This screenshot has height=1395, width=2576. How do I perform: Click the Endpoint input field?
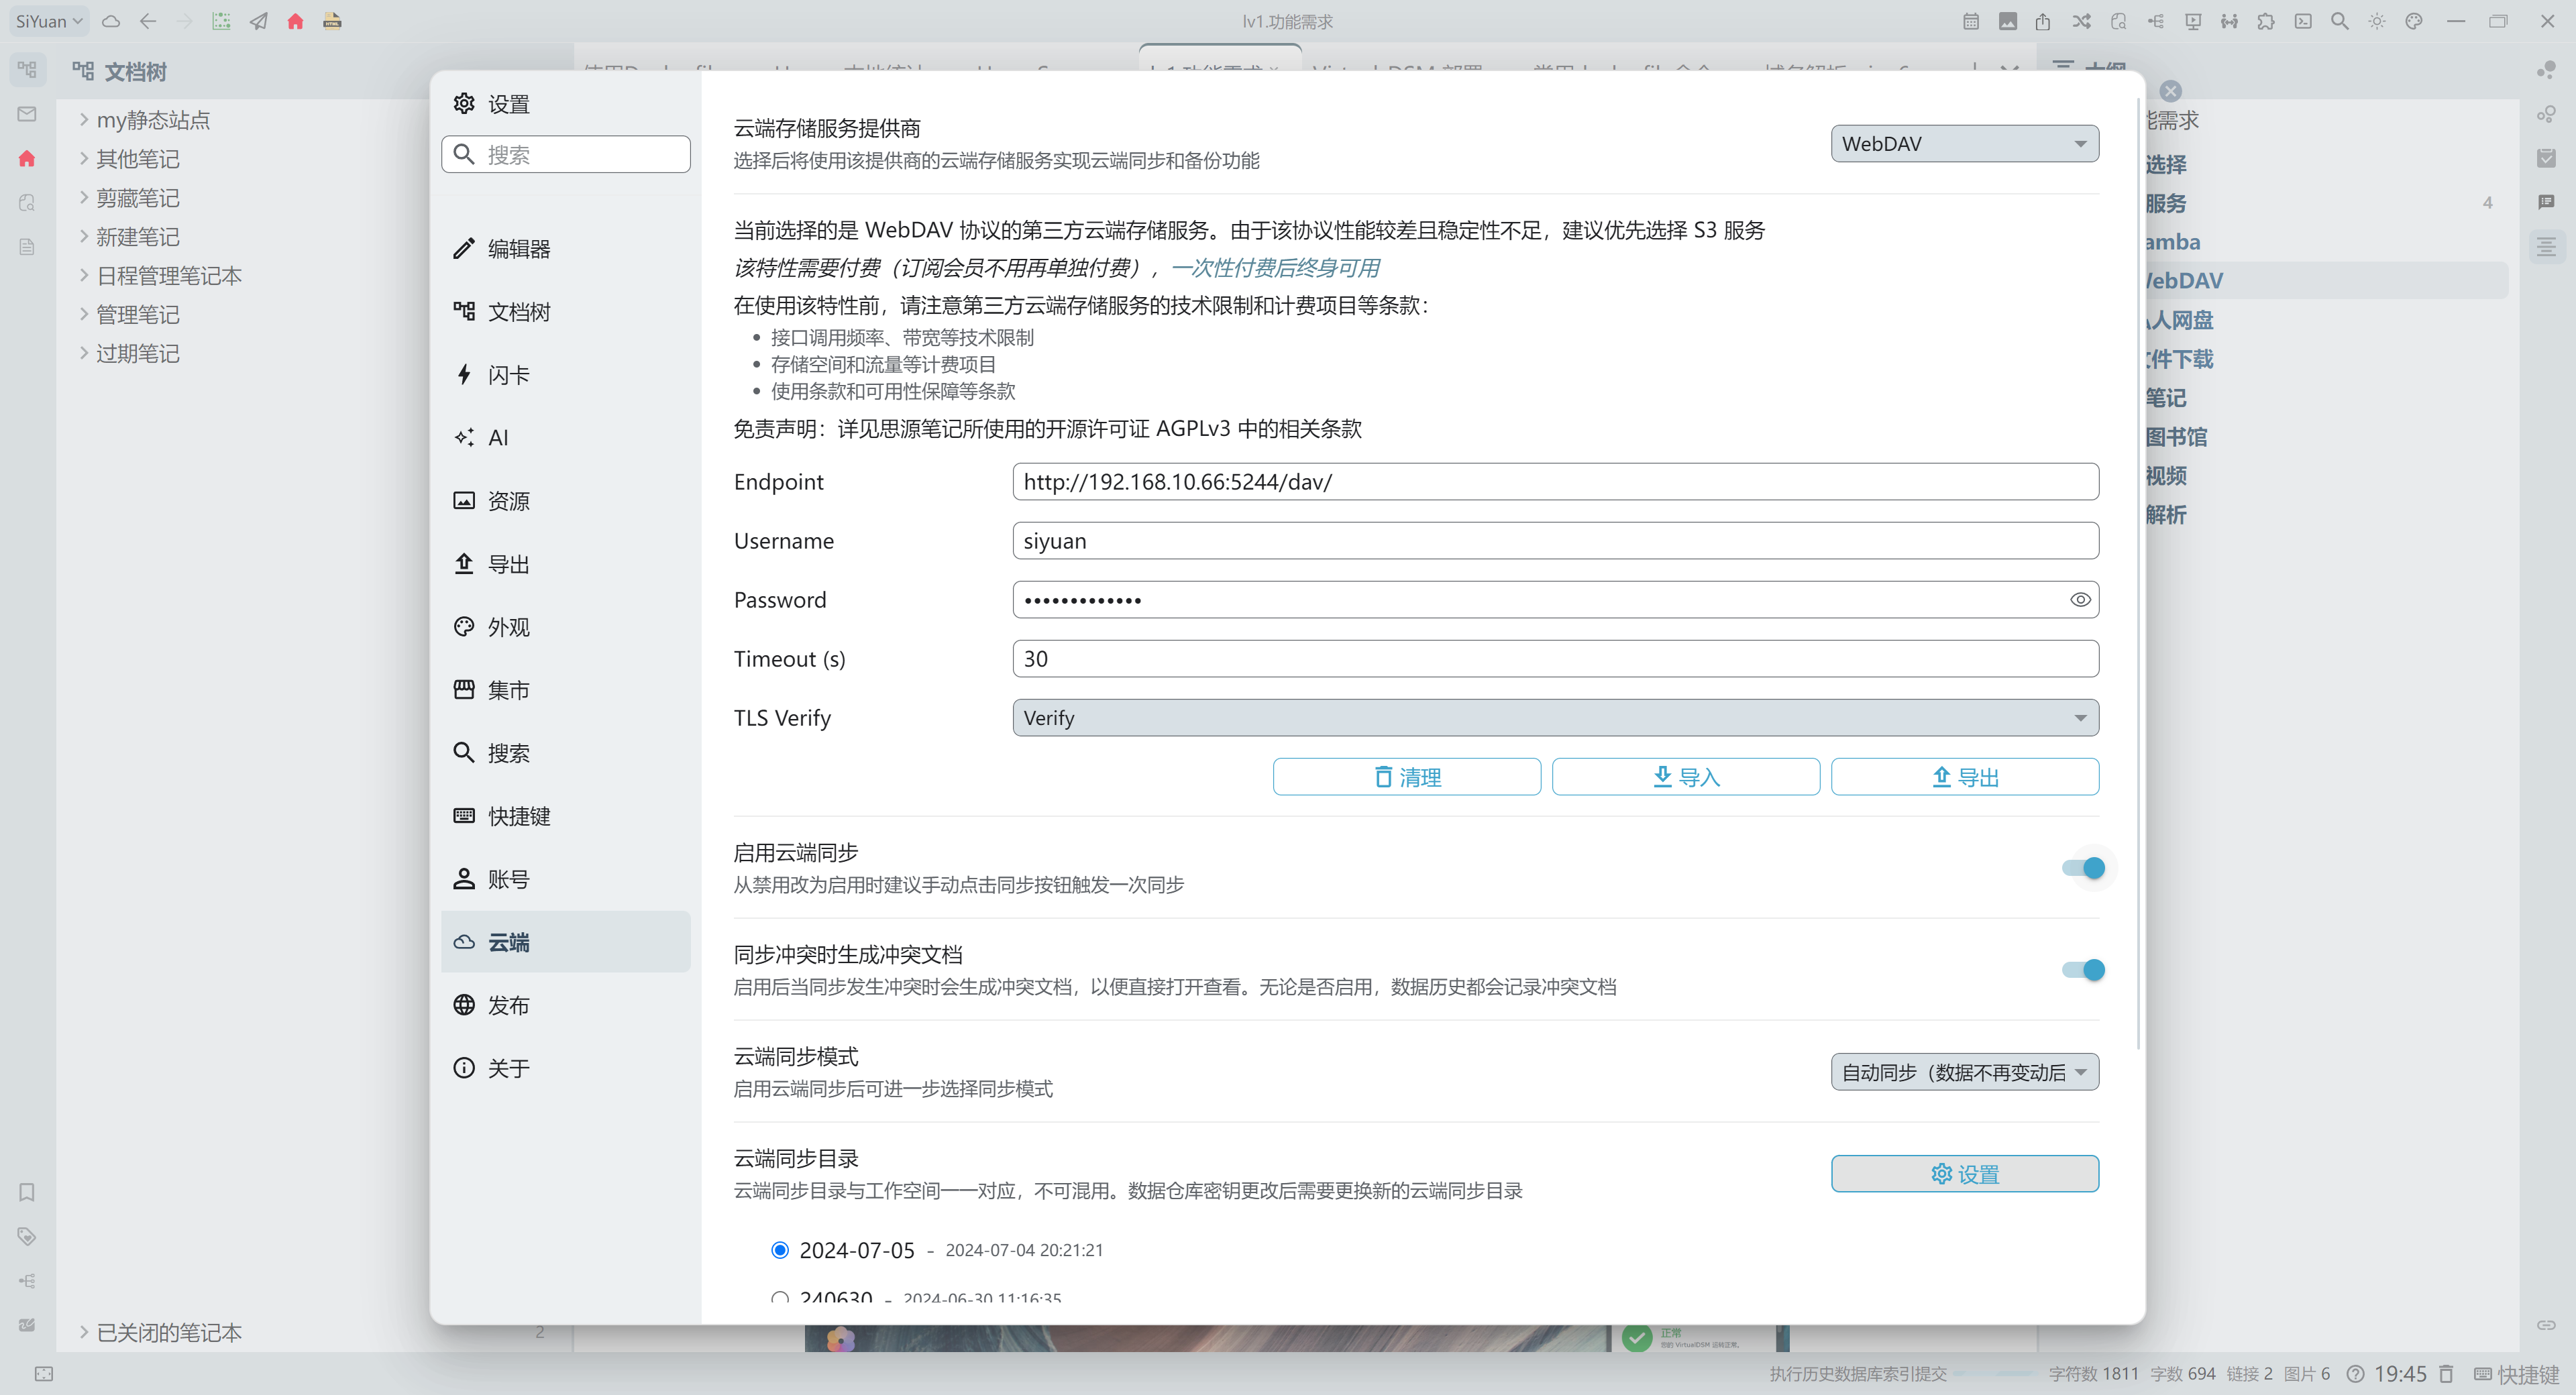1555,482
